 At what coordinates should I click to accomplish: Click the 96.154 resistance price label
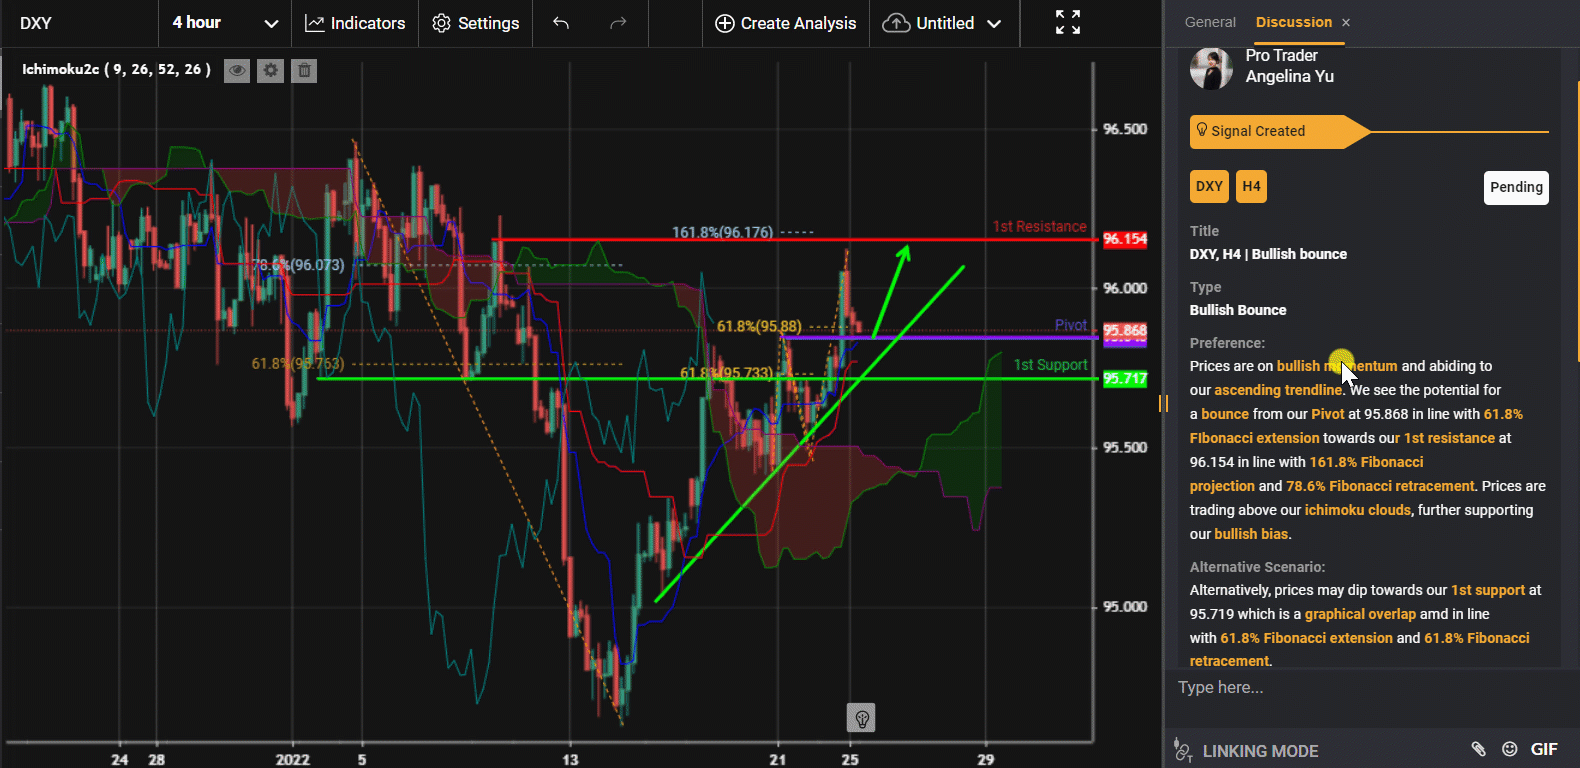(1125, 239)
